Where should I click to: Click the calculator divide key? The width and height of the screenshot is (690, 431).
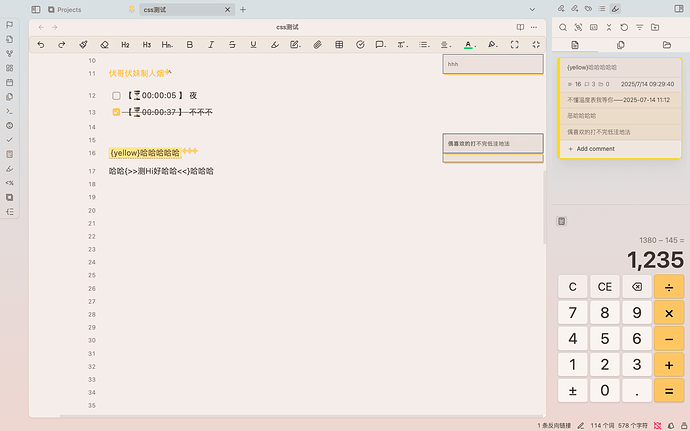pos(669,287)
